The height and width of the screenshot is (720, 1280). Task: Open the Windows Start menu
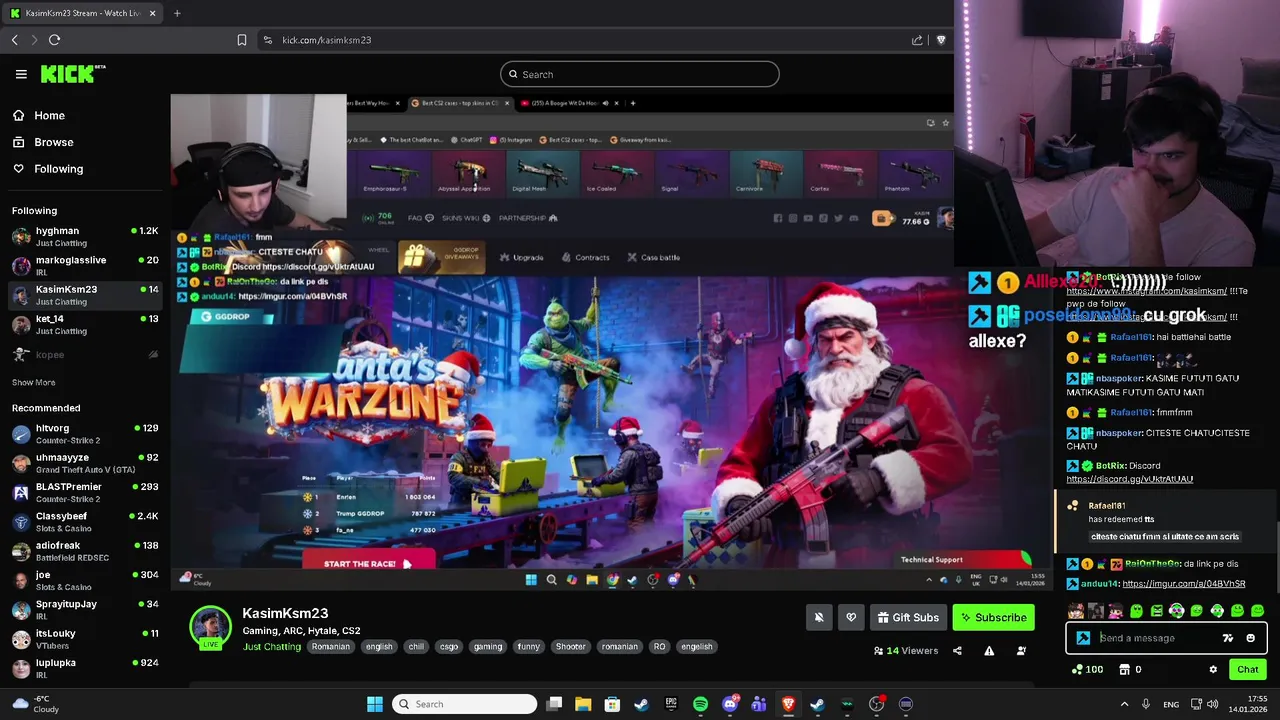(x=375, y=704)
